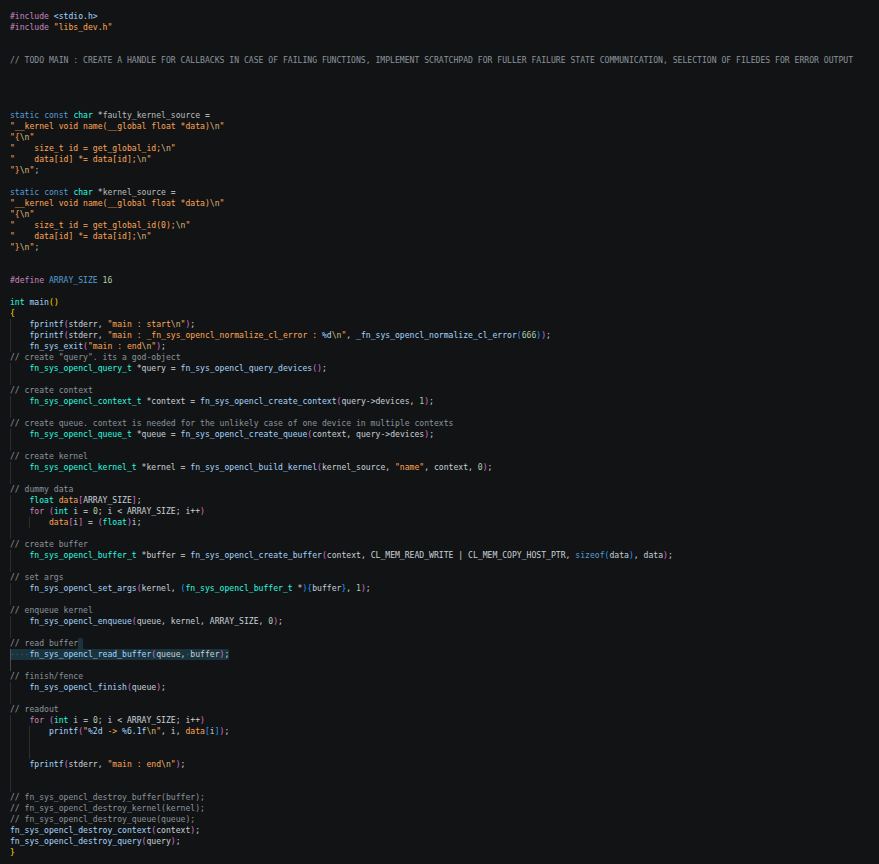879x864 pixels.
Task: Click the '// create buffer' comment
Action: click(49, 544)
